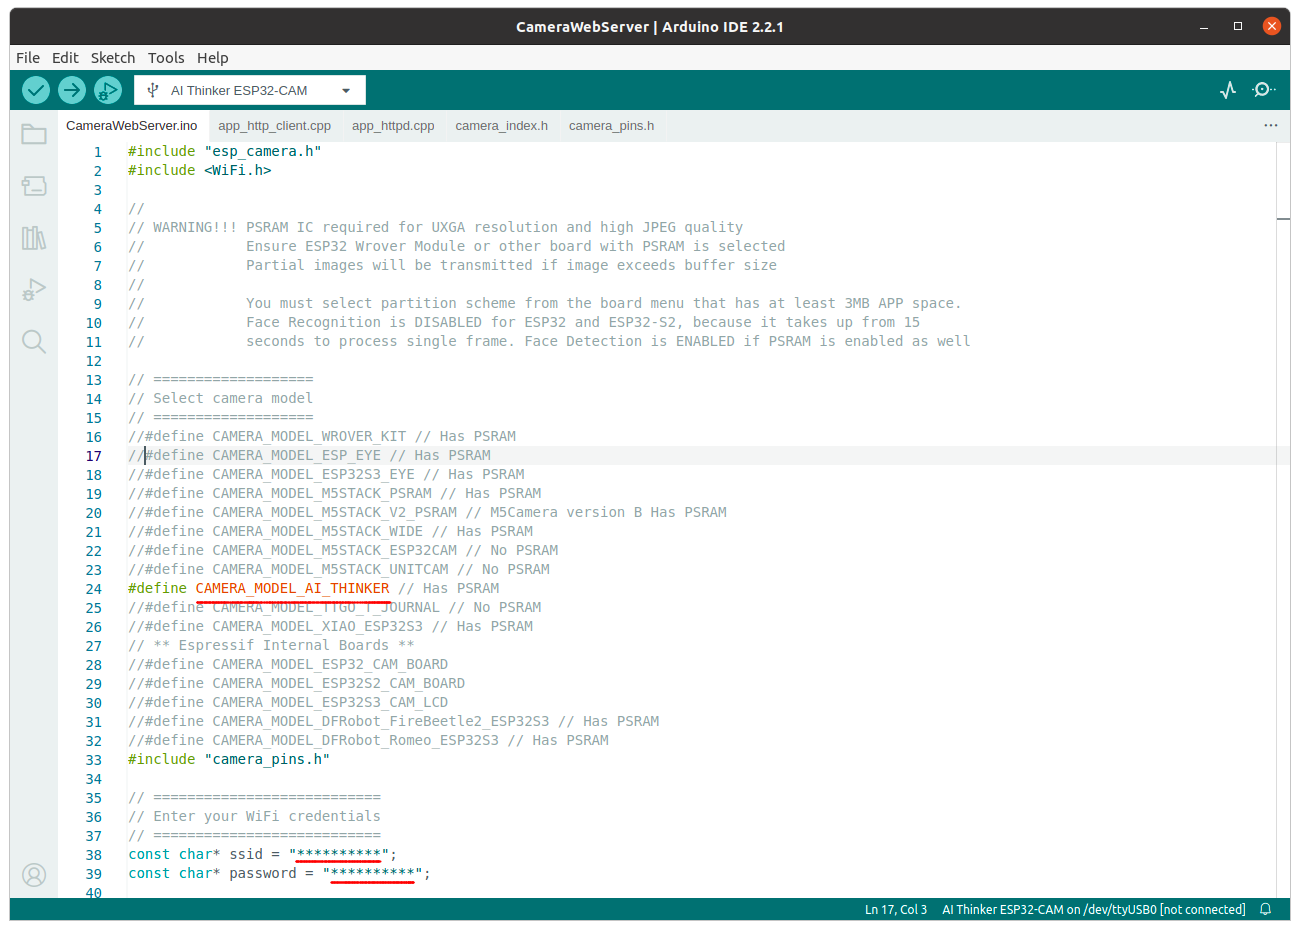This screenshot has height=930, width=1300.
Task: Click CAMERA_MODEL_ESP_EYE commented line
Action: (x=309, y=455)
